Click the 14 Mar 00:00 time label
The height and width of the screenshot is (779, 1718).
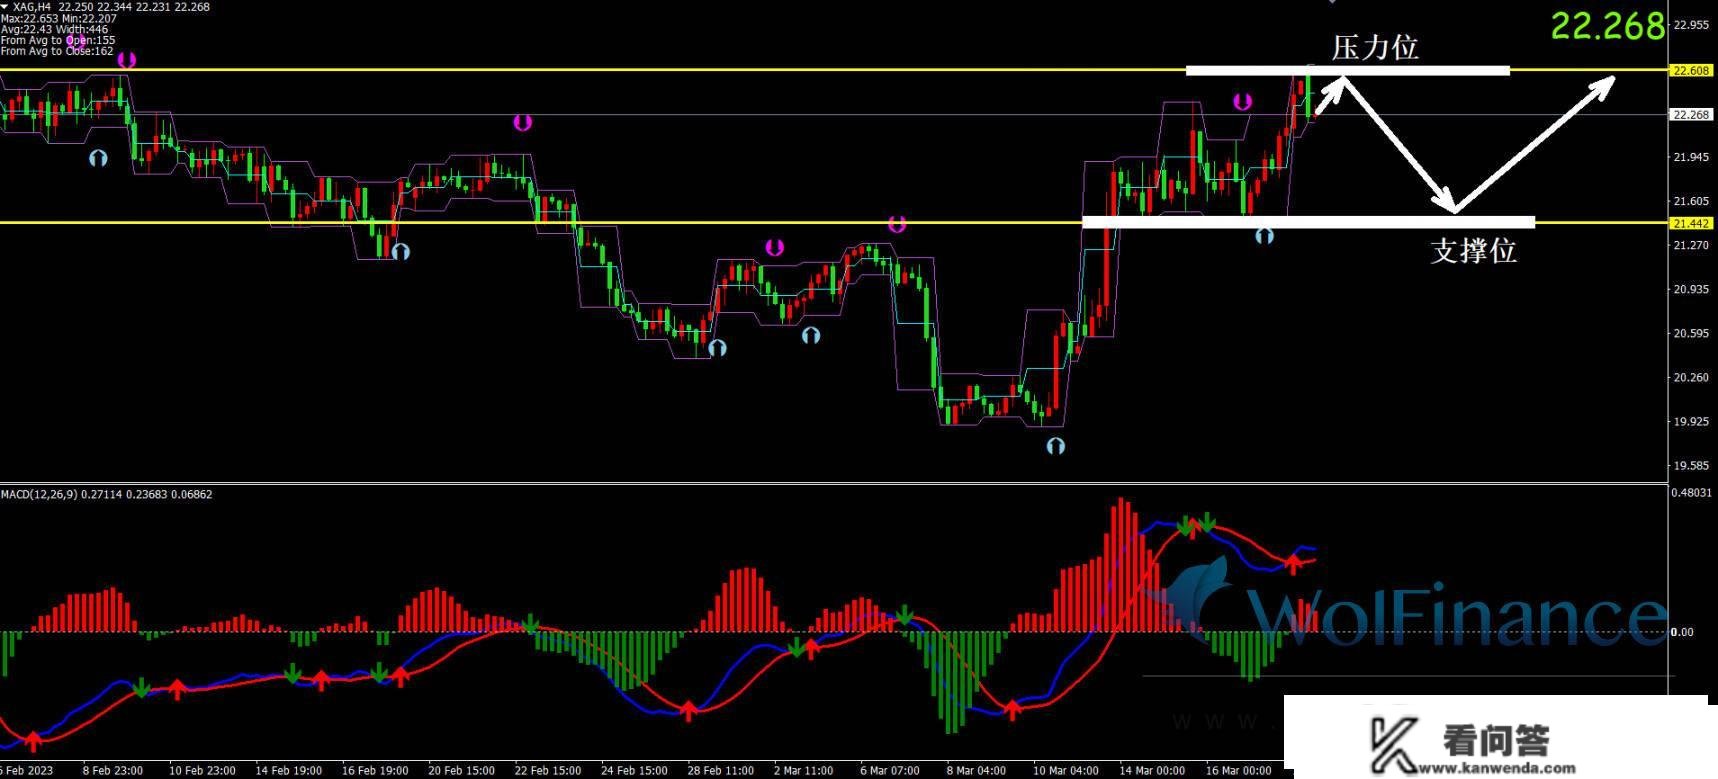(x=1153, y=771)
